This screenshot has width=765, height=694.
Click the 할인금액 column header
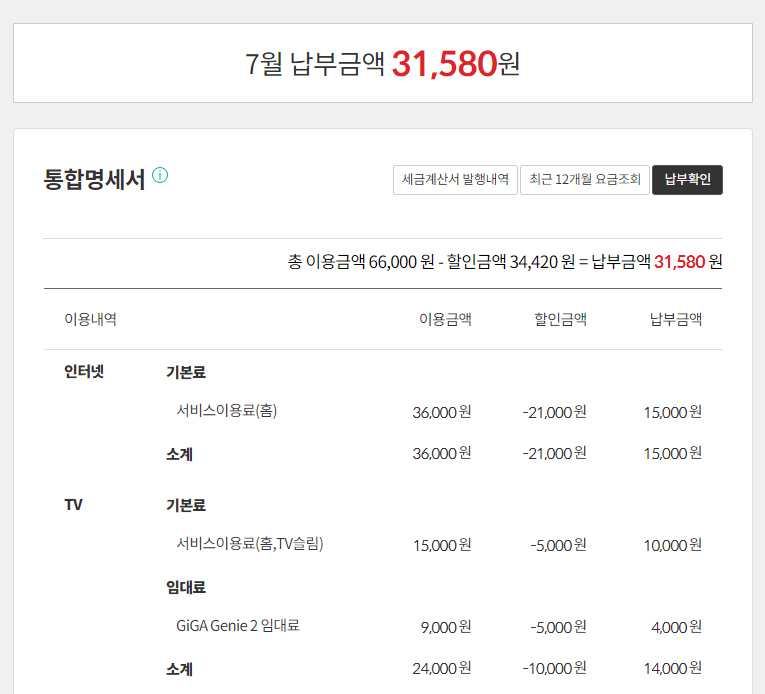[x=560, y=320]
